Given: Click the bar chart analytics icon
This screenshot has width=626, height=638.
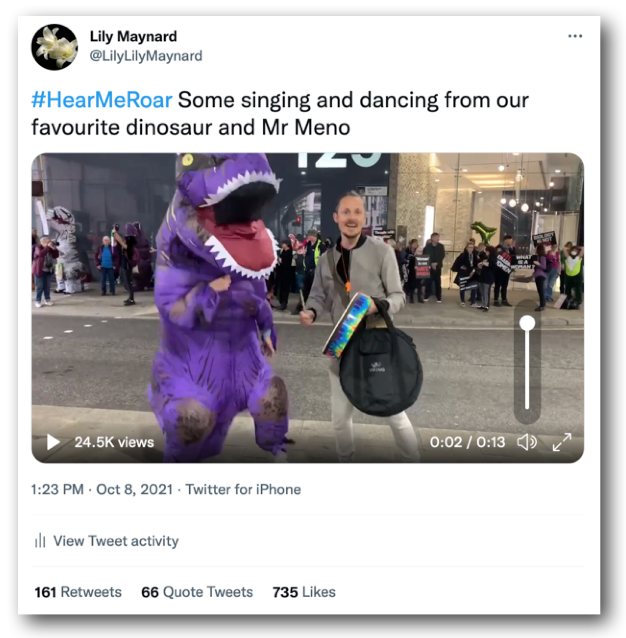Looking at the screenshot, I should 41,541.
